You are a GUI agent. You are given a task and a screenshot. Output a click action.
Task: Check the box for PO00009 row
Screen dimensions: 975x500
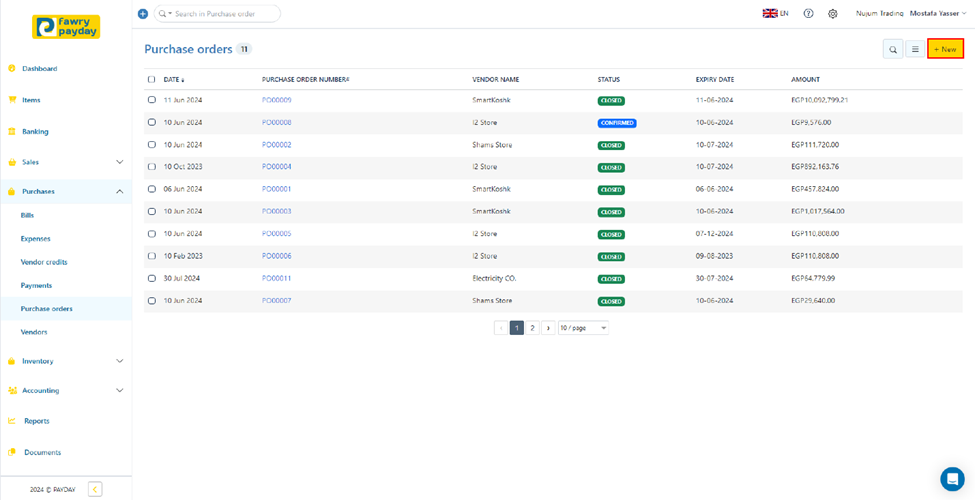(152, 100)
